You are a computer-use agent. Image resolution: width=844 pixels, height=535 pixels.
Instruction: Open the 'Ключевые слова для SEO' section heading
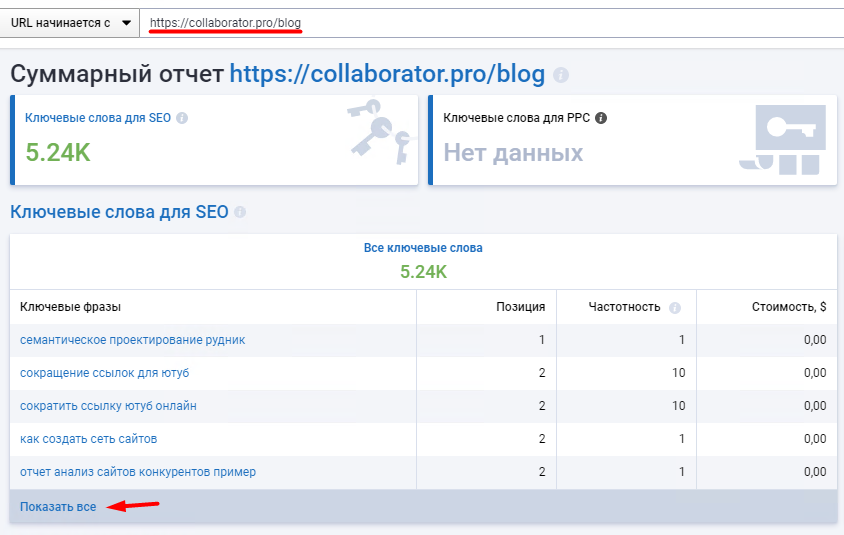point(119,212)
